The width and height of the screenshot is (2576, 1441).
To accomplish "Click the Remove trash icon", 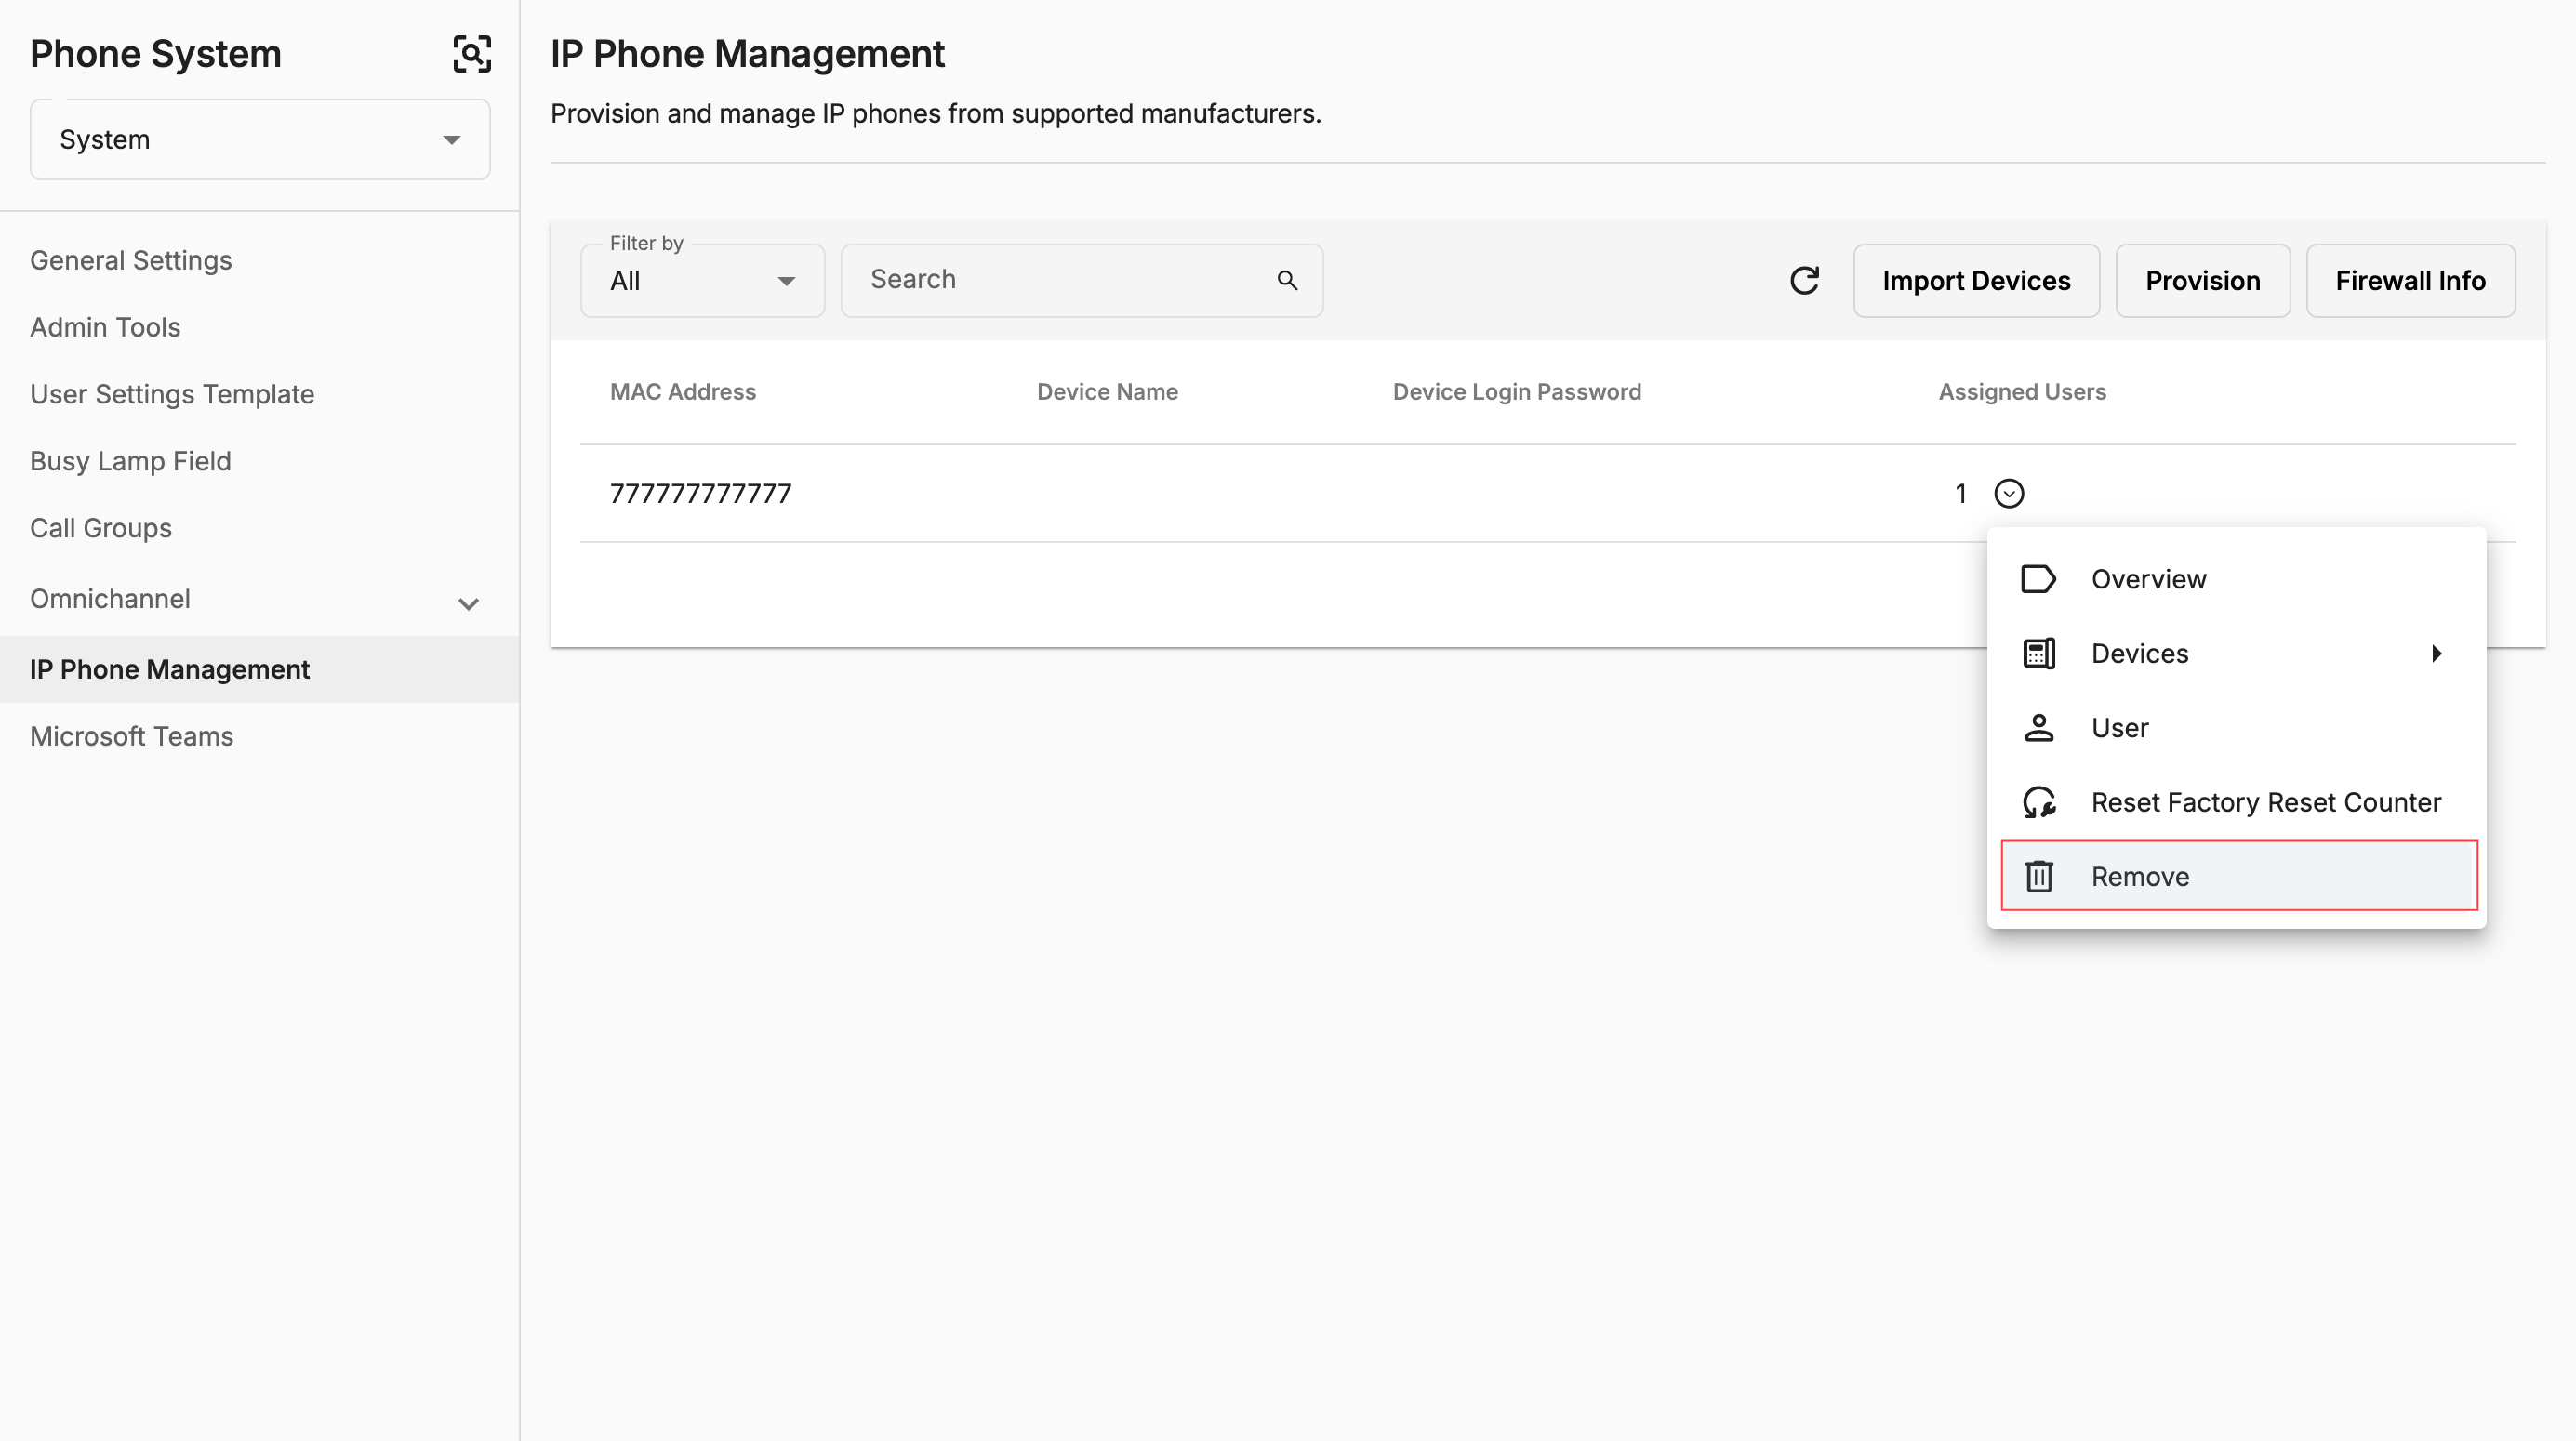I will [2038, 877].
